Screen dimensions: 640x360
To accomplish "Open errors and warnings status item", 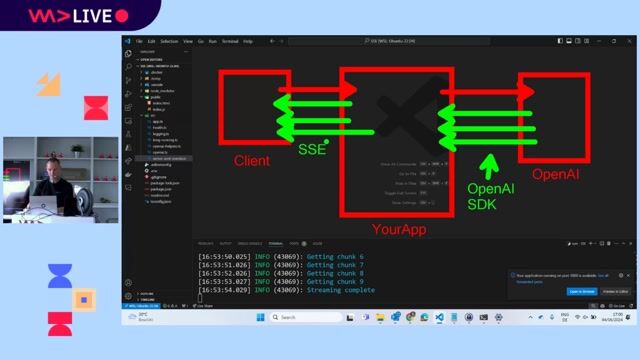I will [170, 306].
